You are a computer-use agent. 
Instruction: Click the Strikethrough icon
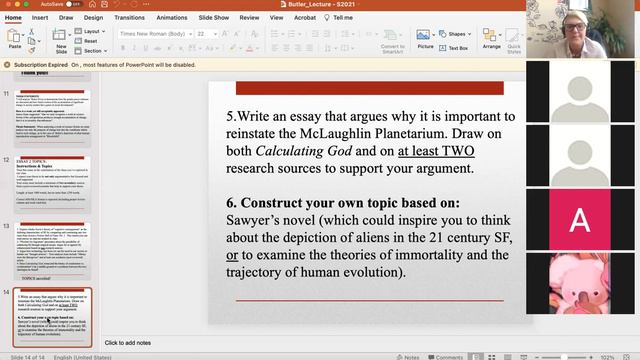click(158, 48)
